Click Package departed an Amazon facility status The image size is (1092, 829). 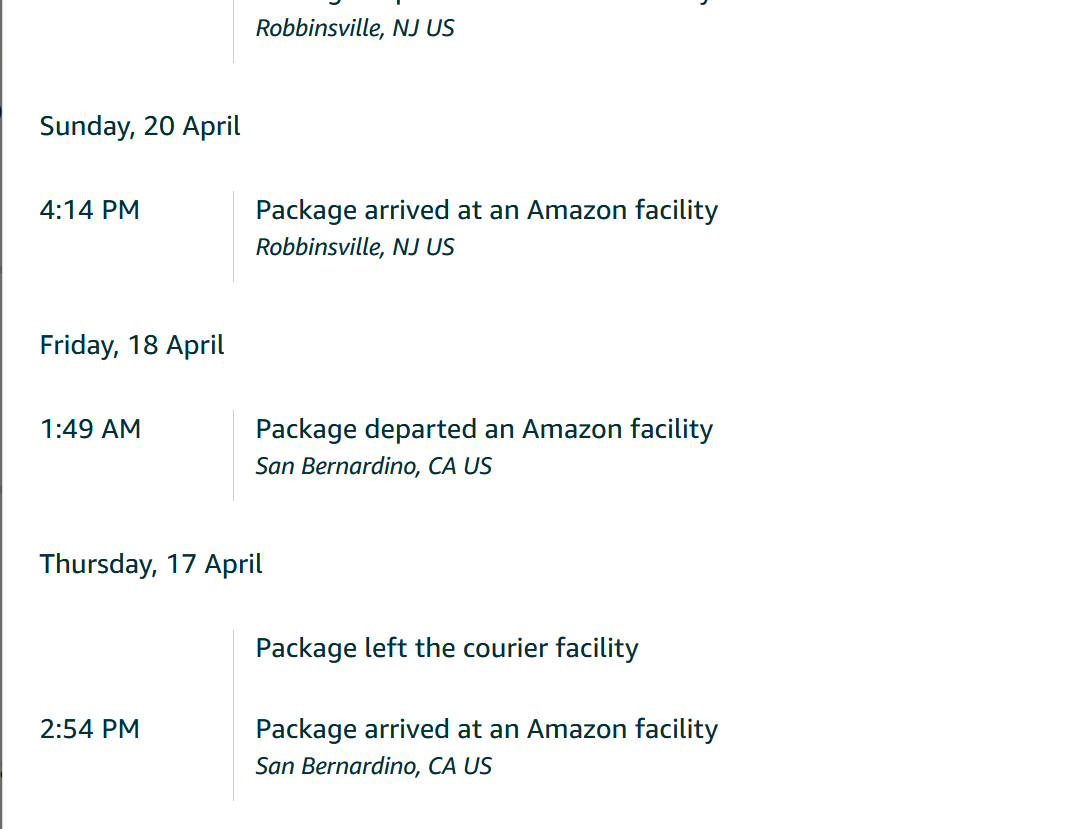coord(484,429)
